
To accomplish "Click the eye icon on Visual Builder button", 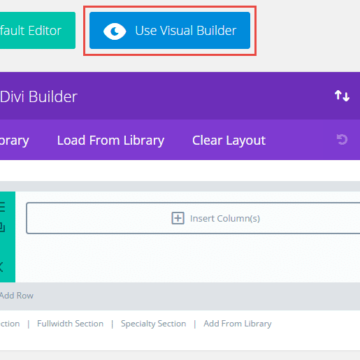I will point(114,31).
